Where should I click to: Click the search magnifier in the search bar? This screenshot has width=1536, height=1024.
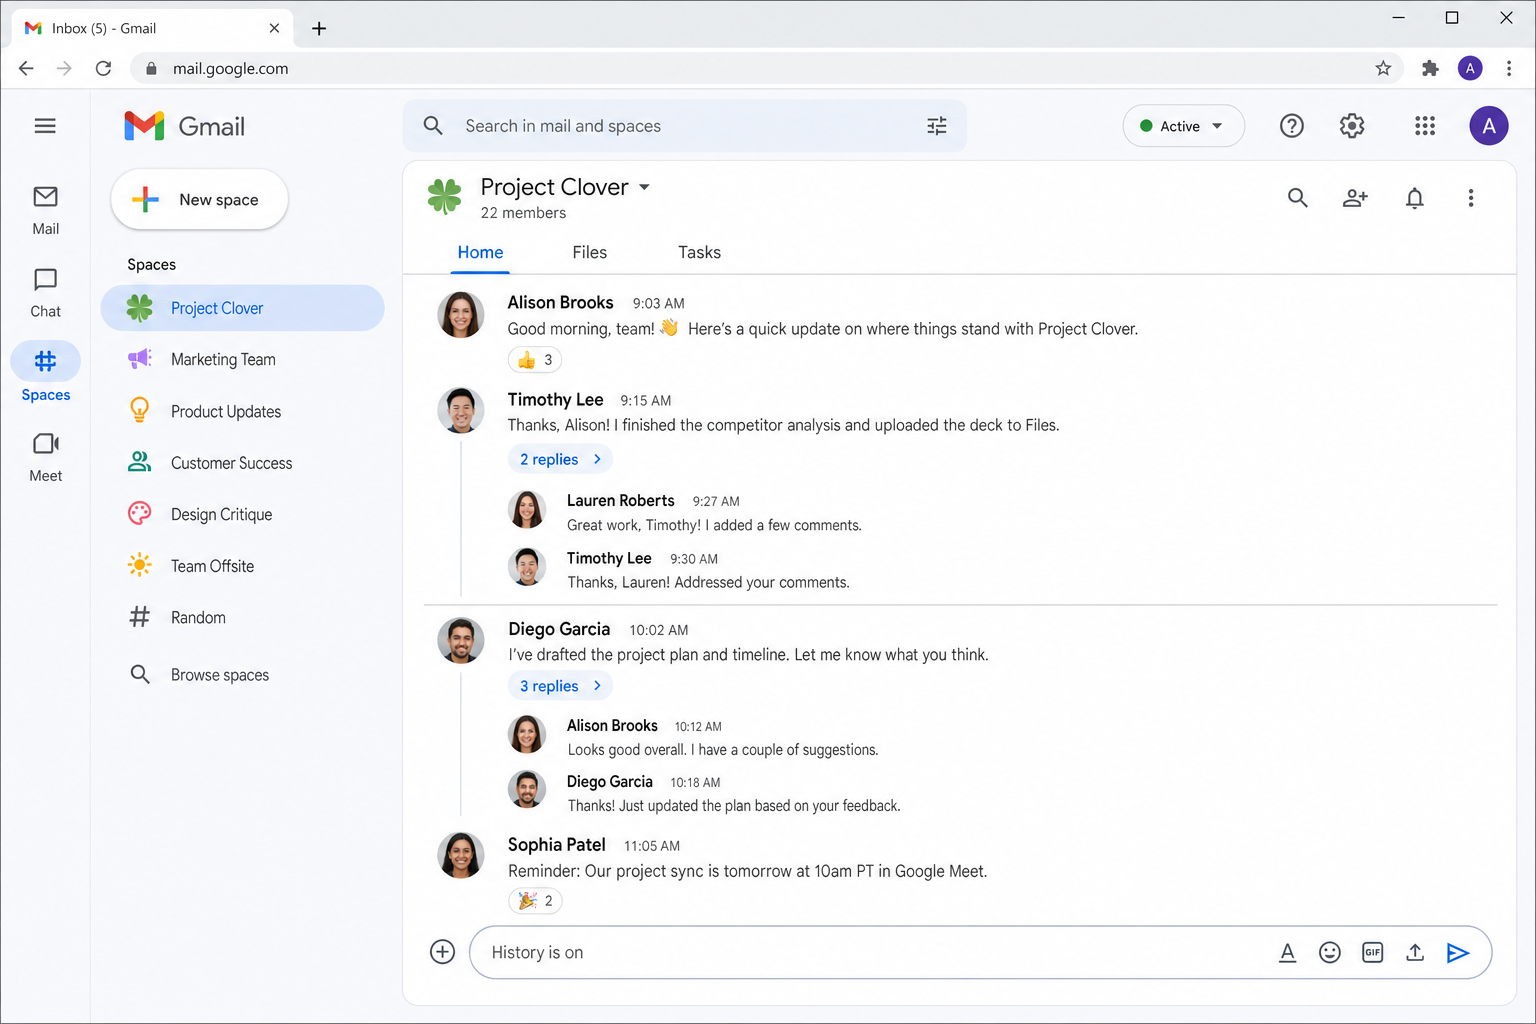point(433,126)
